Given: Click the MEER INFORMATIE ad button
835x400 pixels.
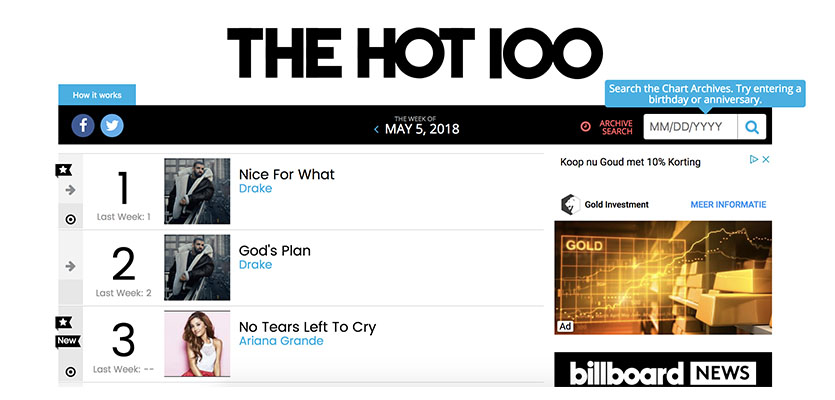Looking at the screenshot, I should (729, 204).
